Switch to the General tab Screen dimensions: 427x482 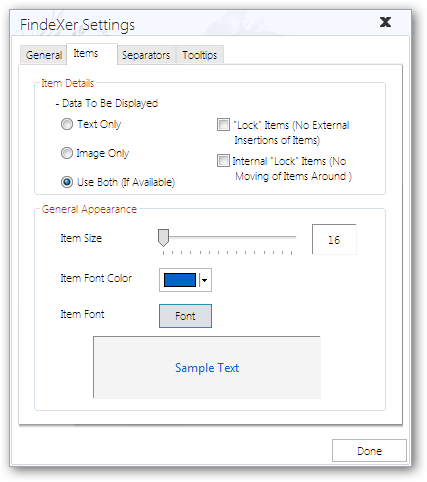click(43, 55)
